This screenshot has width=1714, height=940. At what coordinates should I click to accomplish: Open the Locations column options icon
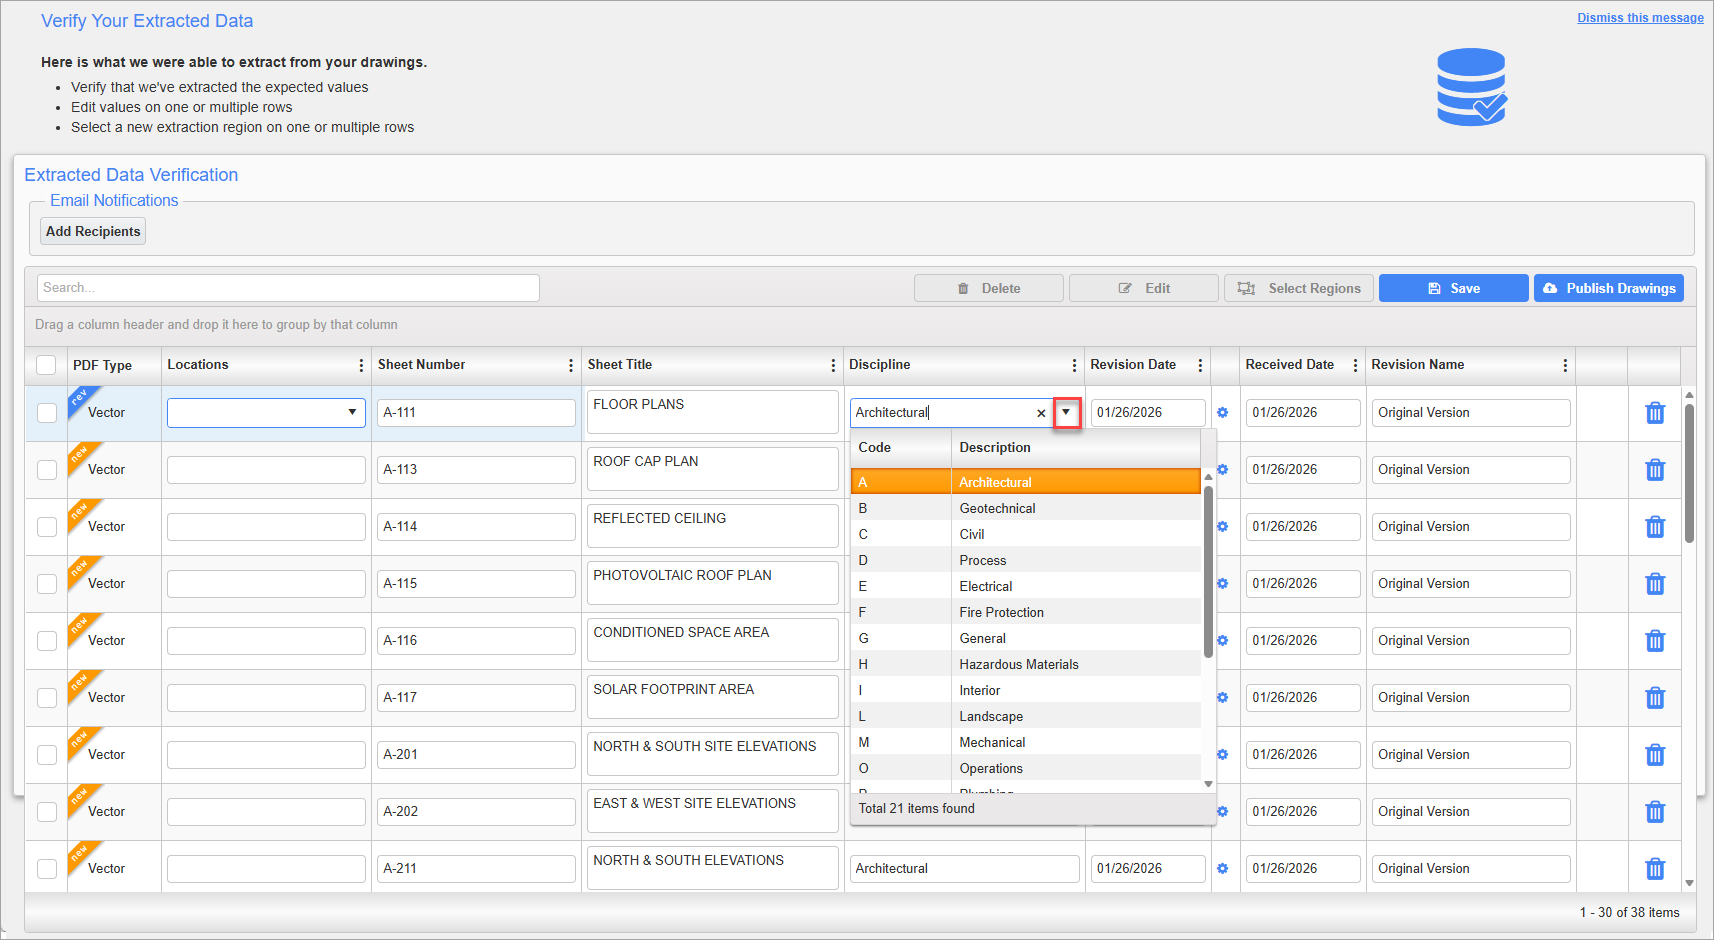pyautogui.click(x=361, y=365)
